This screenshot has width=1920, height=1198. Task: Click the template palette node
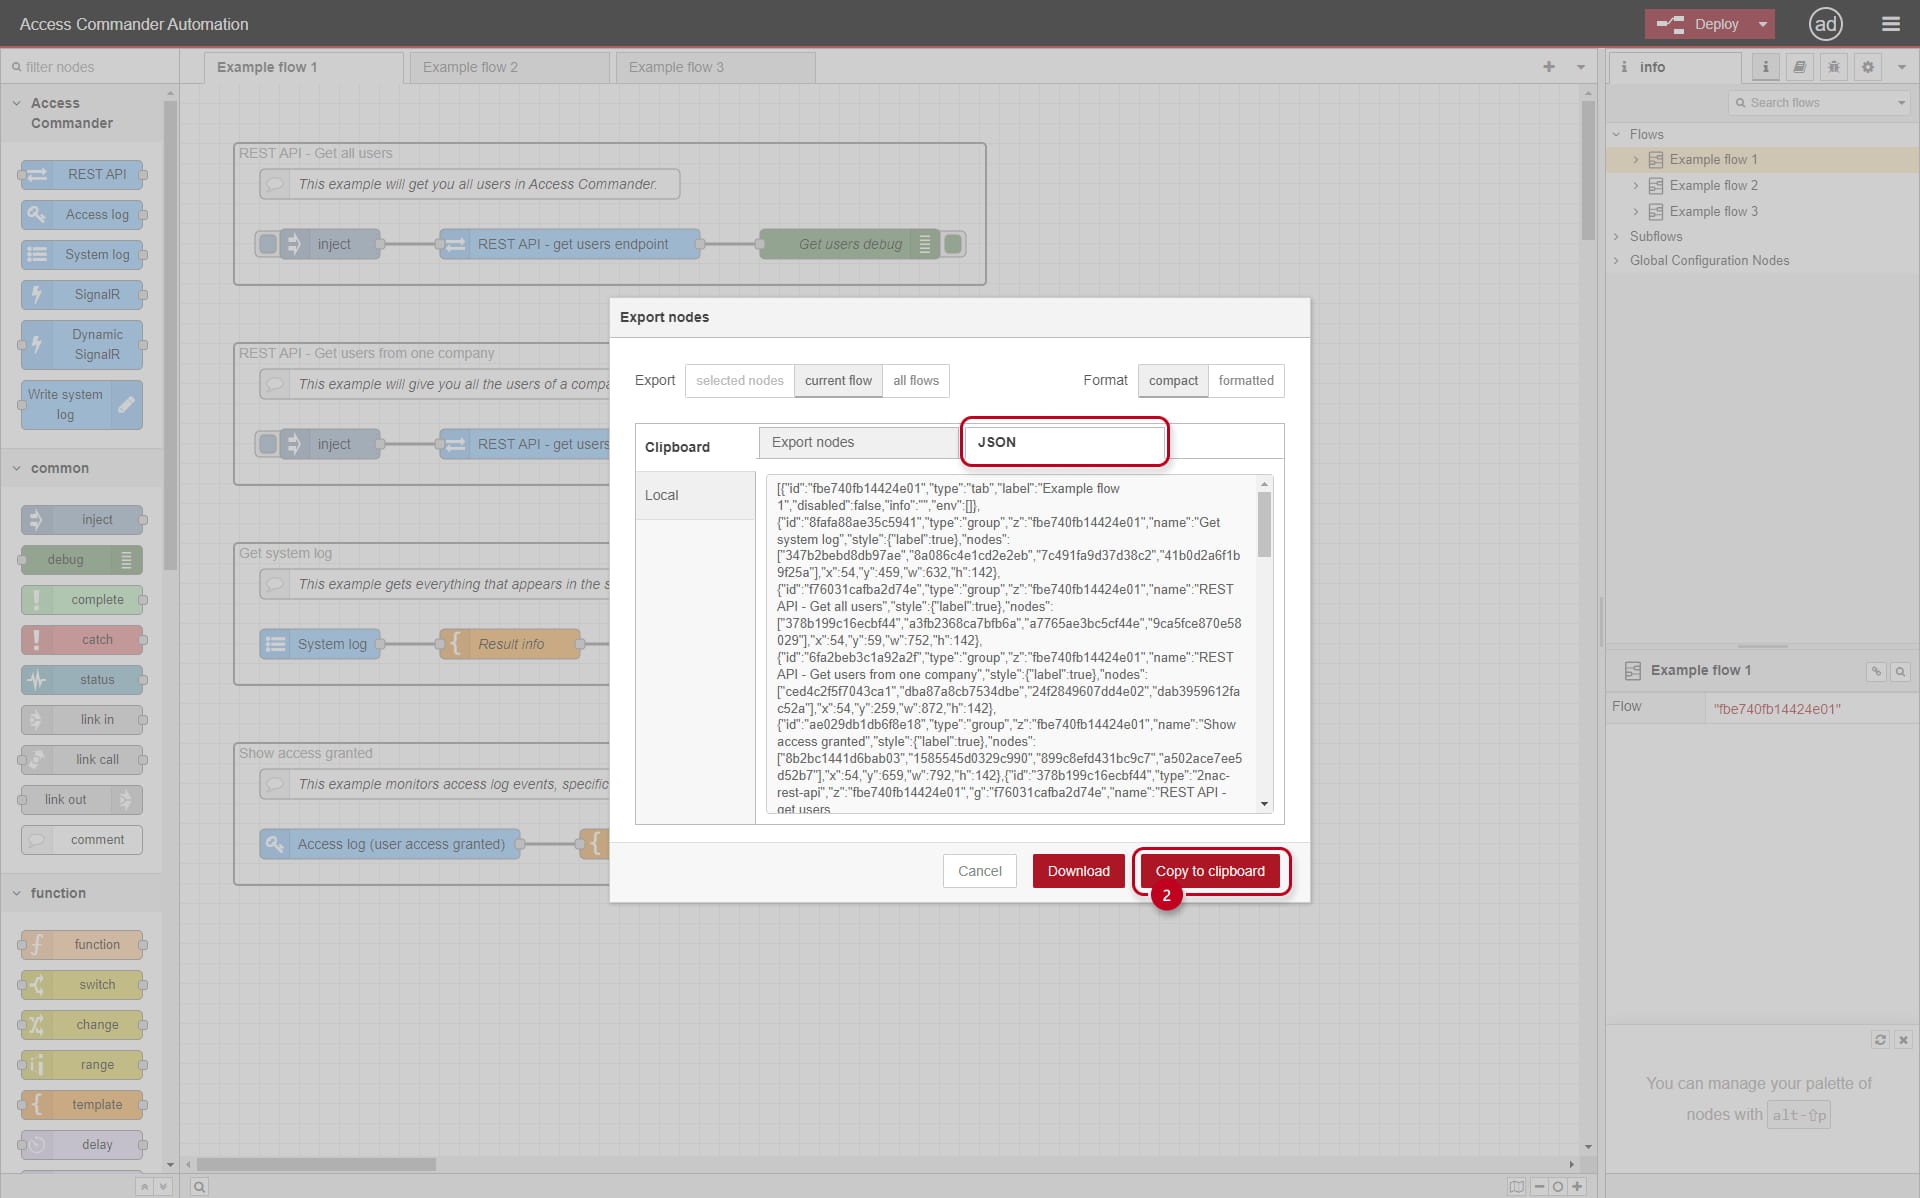[x=82, y=1104]
